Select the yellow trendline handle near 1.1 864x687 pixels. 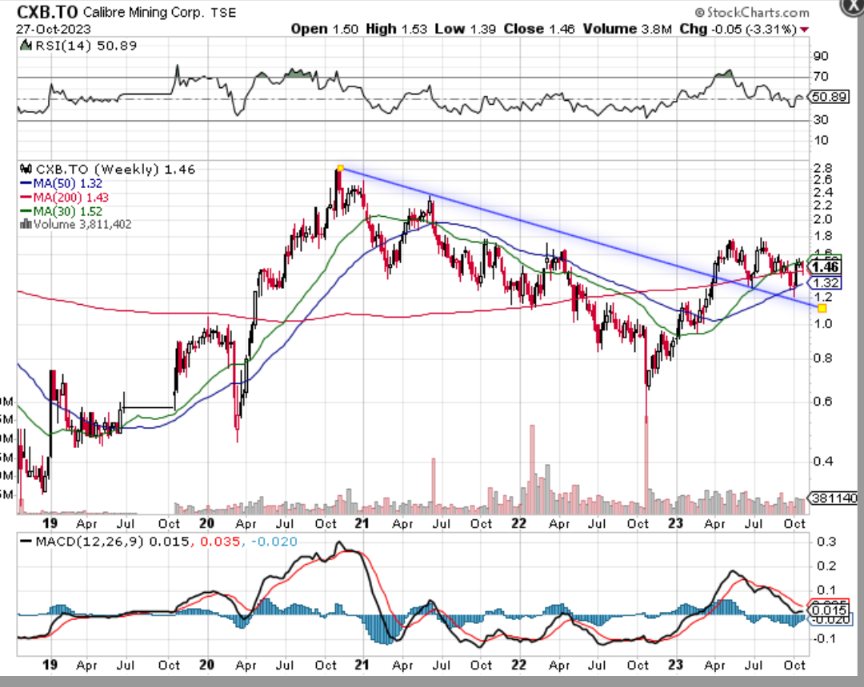(822, 308)
